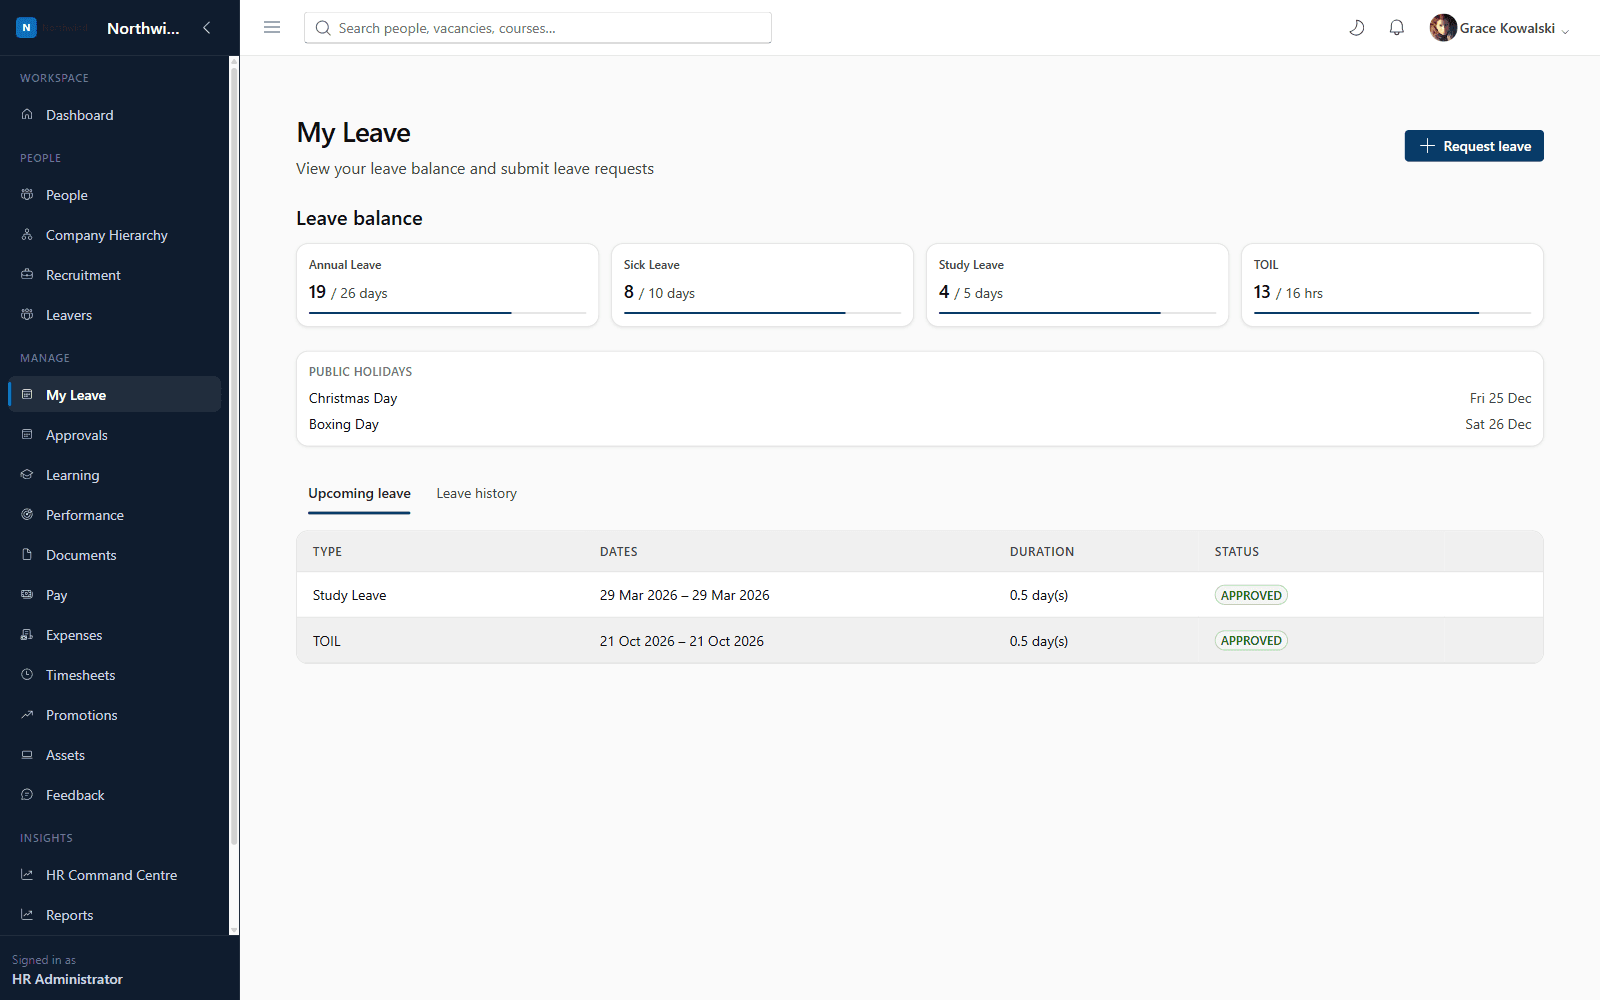Click the Boxing Day 'Sat 26 Dec' date
Image resolution: width=1600 pixels, height=1000 pixels.
pyautogui.click(x=1498, y=424)
